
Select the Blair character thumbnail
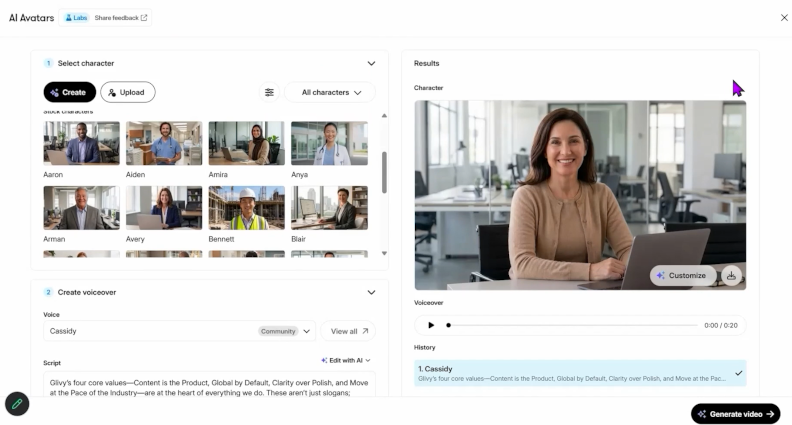point(329,208)
